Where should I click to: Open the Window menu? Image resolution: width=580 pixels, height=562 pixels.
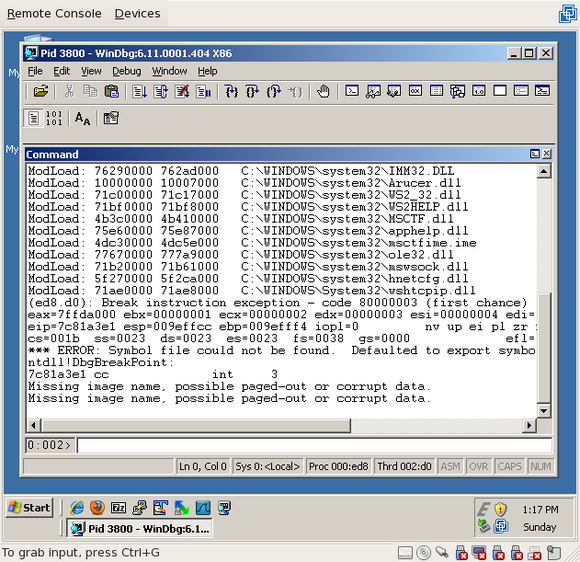[169, 71]
